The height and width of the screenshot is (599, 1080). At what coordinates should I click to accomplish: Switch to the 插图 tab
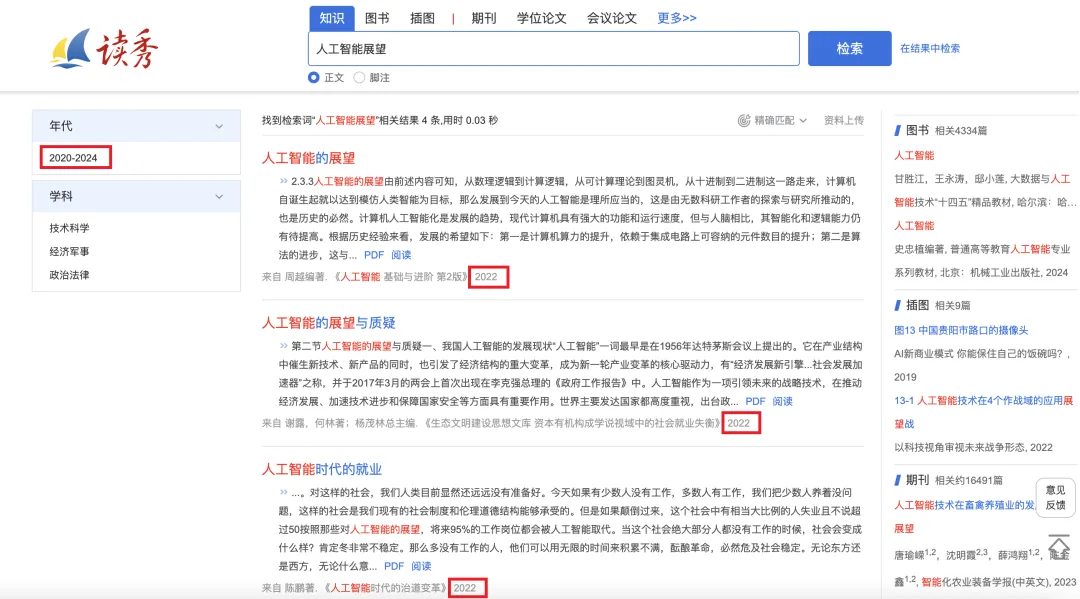tap(422, 19)
